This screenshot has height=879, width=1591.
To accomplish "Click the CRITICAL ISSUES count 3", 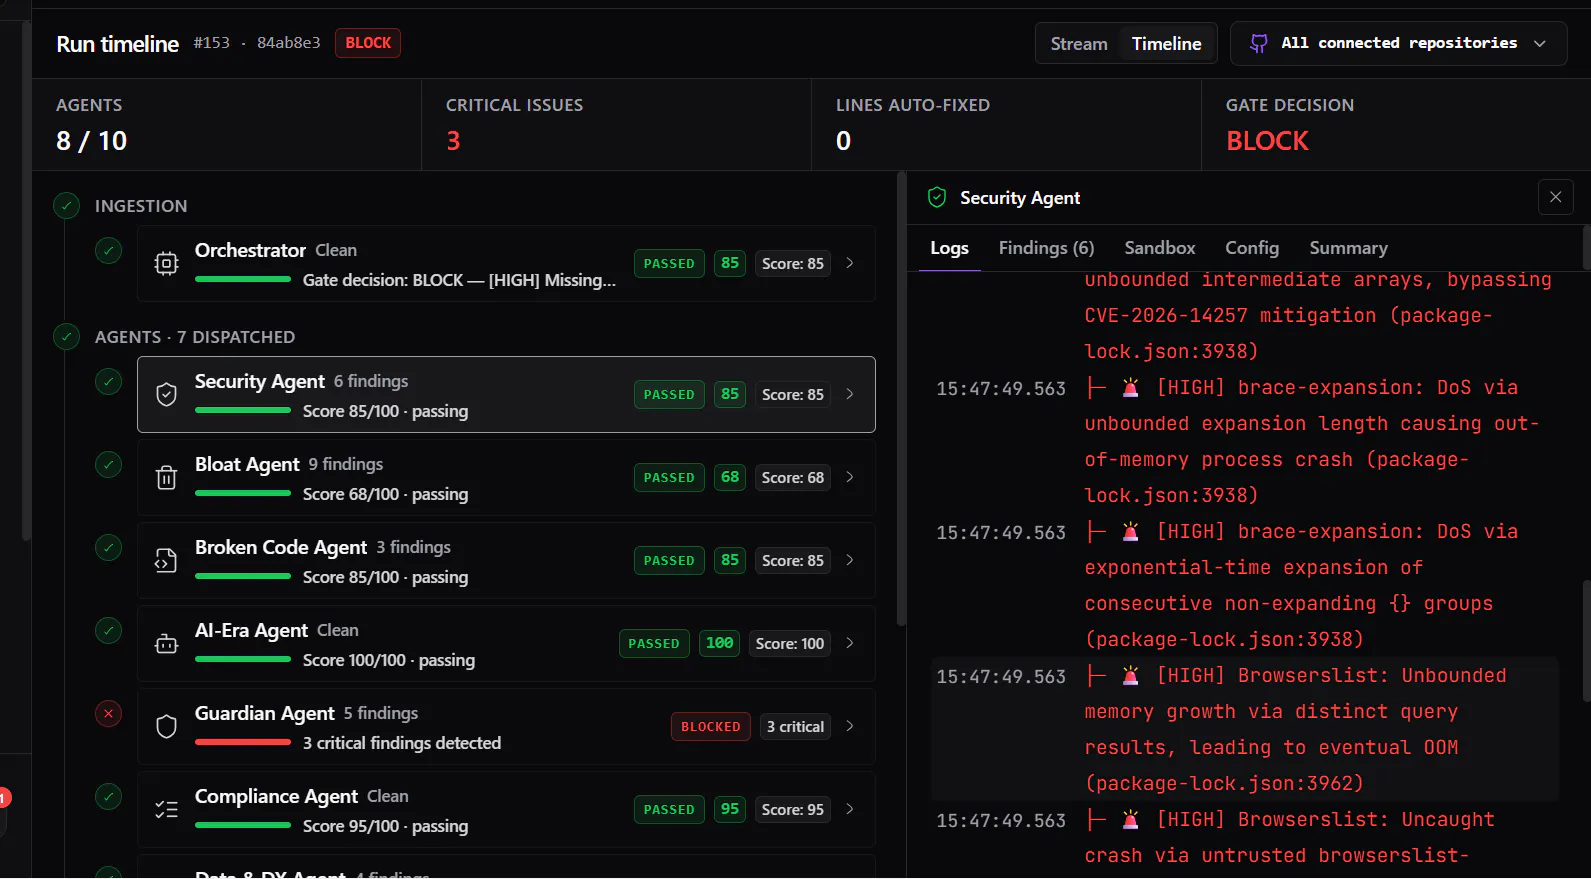I will 453,141.
